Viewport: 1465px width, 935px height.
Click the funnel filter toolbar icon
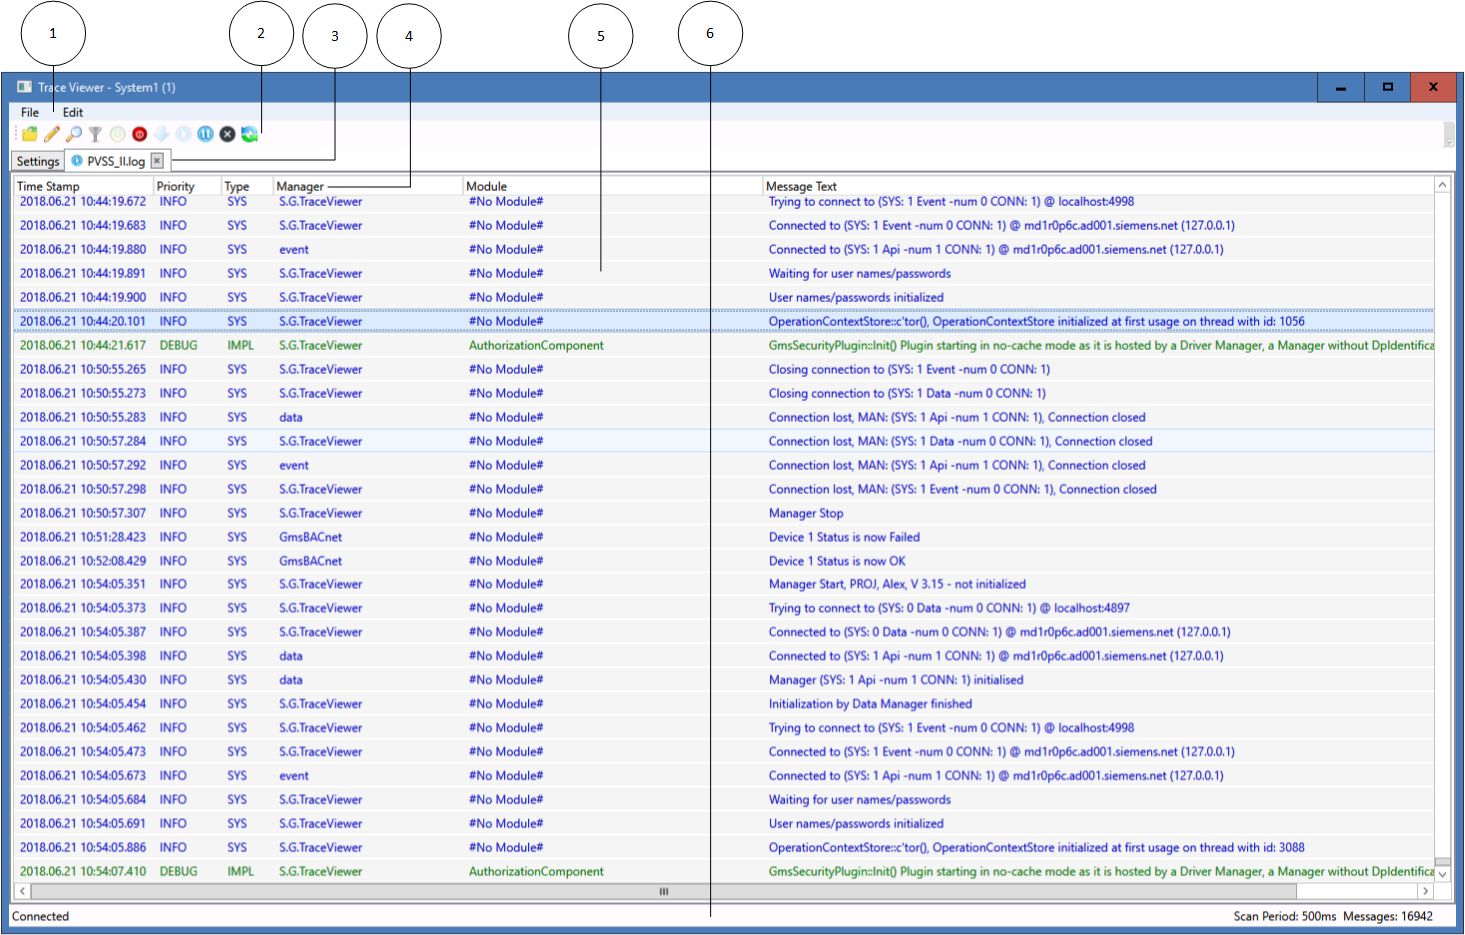pos(95,134)
